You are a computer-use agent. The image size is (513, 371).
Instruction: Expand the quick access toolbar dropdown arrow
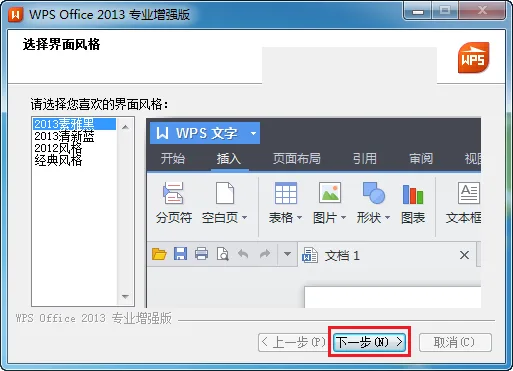pos(287,254)
